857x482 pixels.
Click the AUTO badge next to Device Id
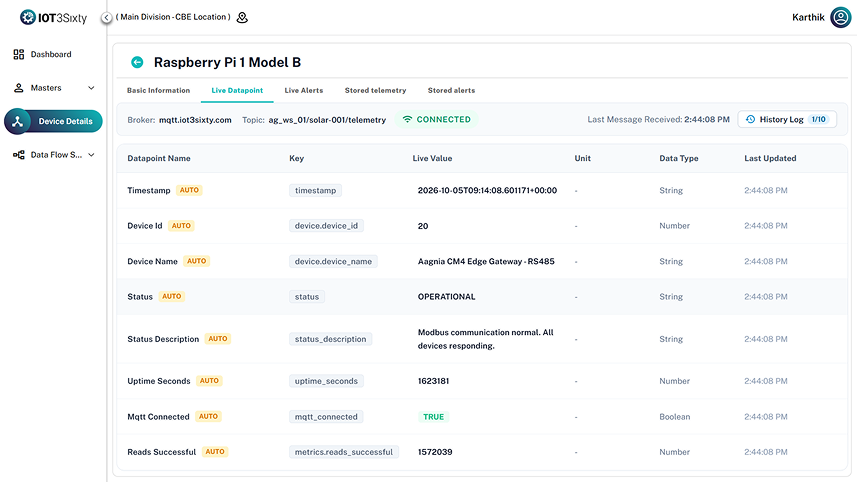click(x=181, y=226)
